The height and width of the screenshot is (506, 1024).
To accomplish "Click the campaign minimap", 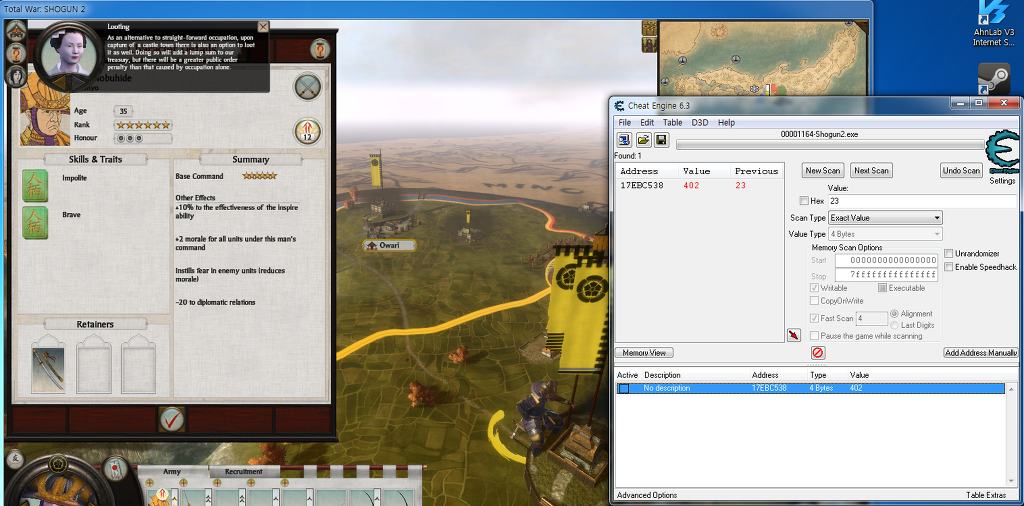I will [x=764, y=58].
